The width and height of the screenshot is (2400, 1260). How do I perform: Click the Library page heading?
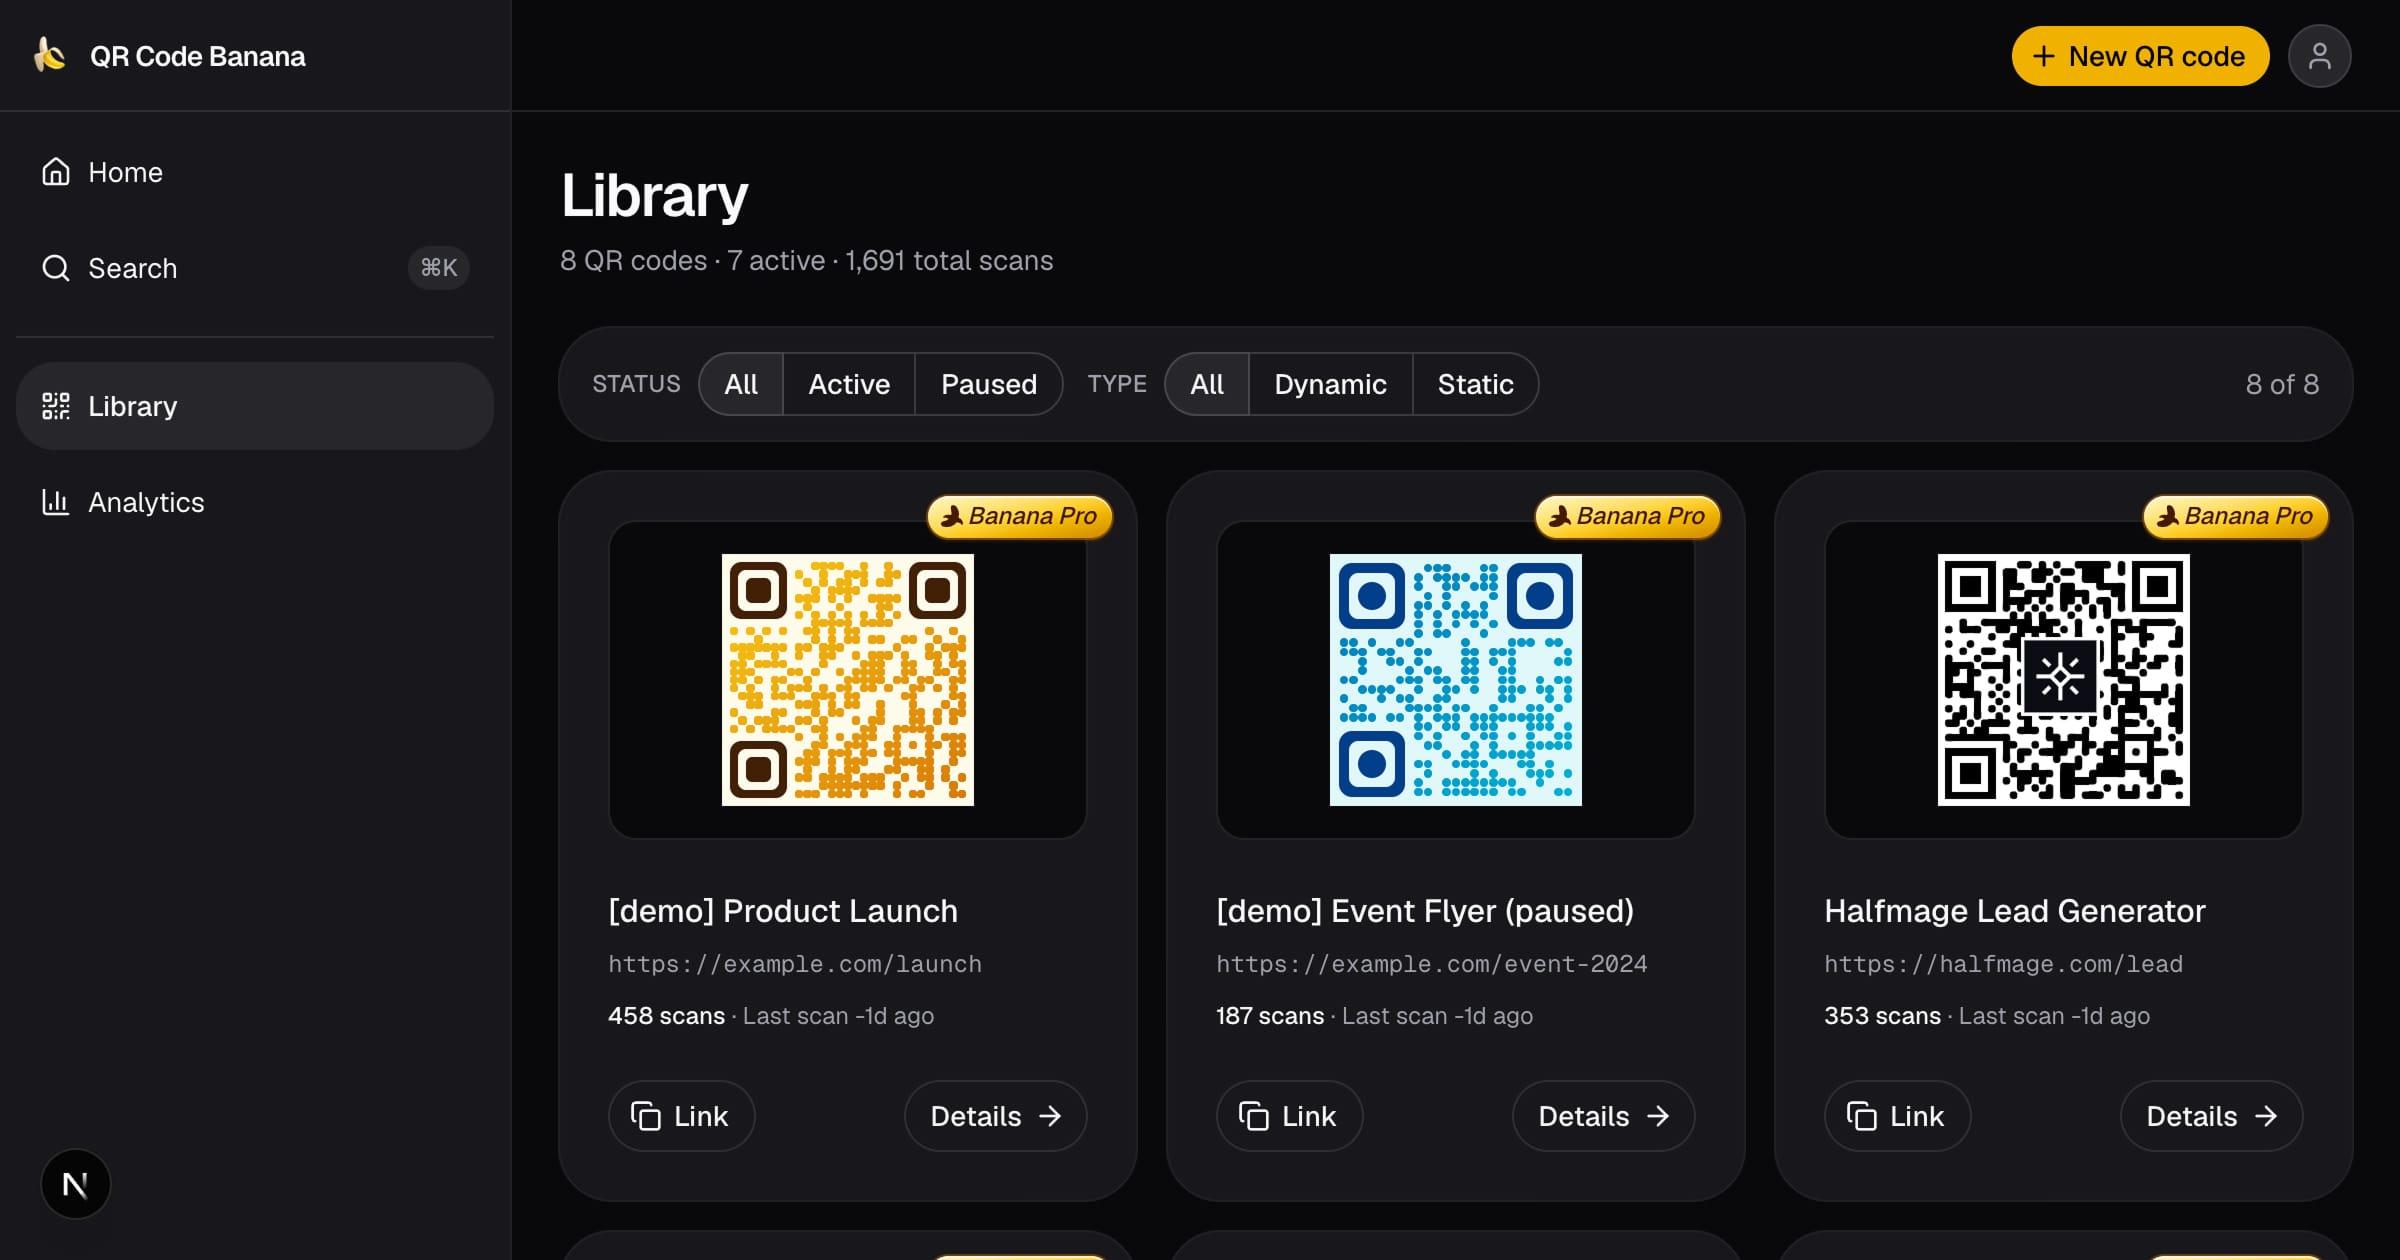coord(655,196)
